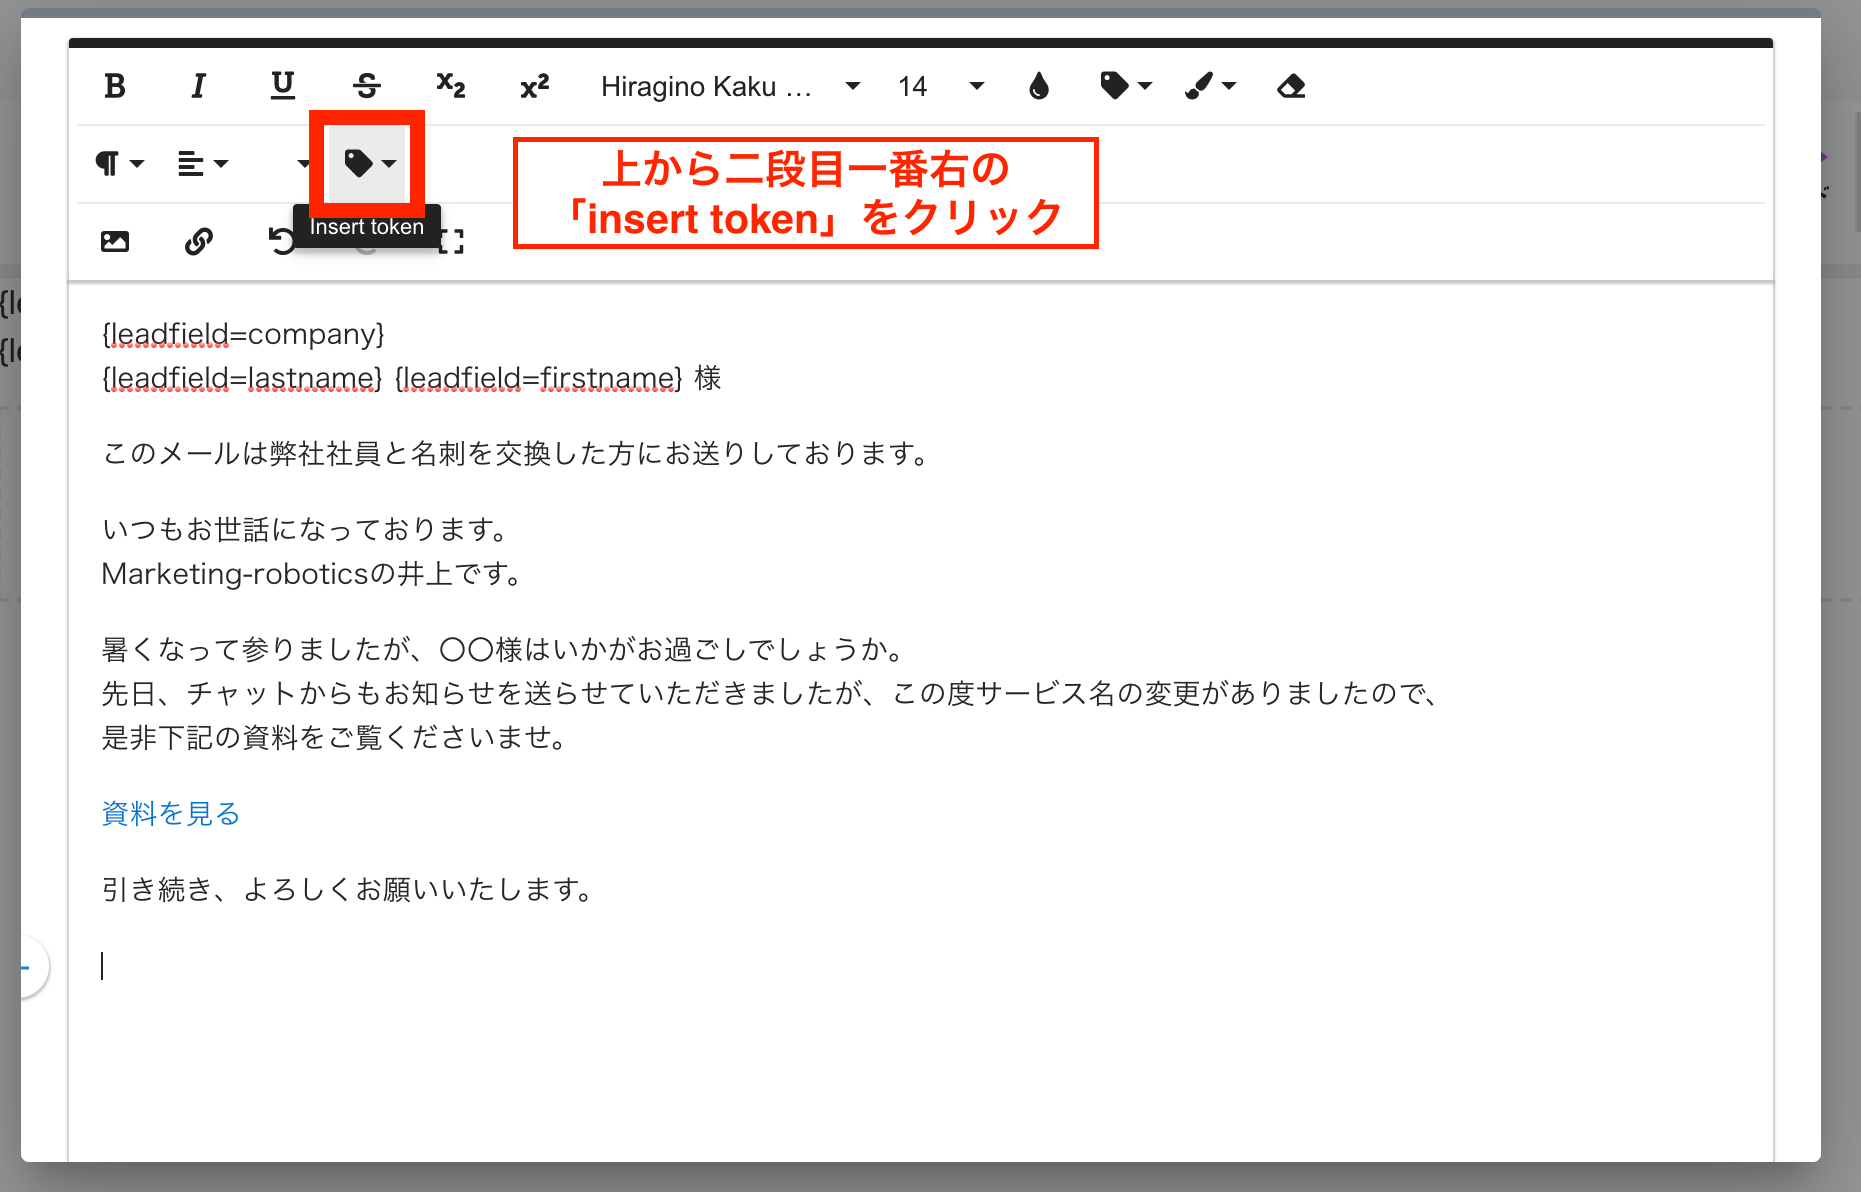Toggle underline formatting
This screenshot has width=1861, height=1192.
coord(283,86)
